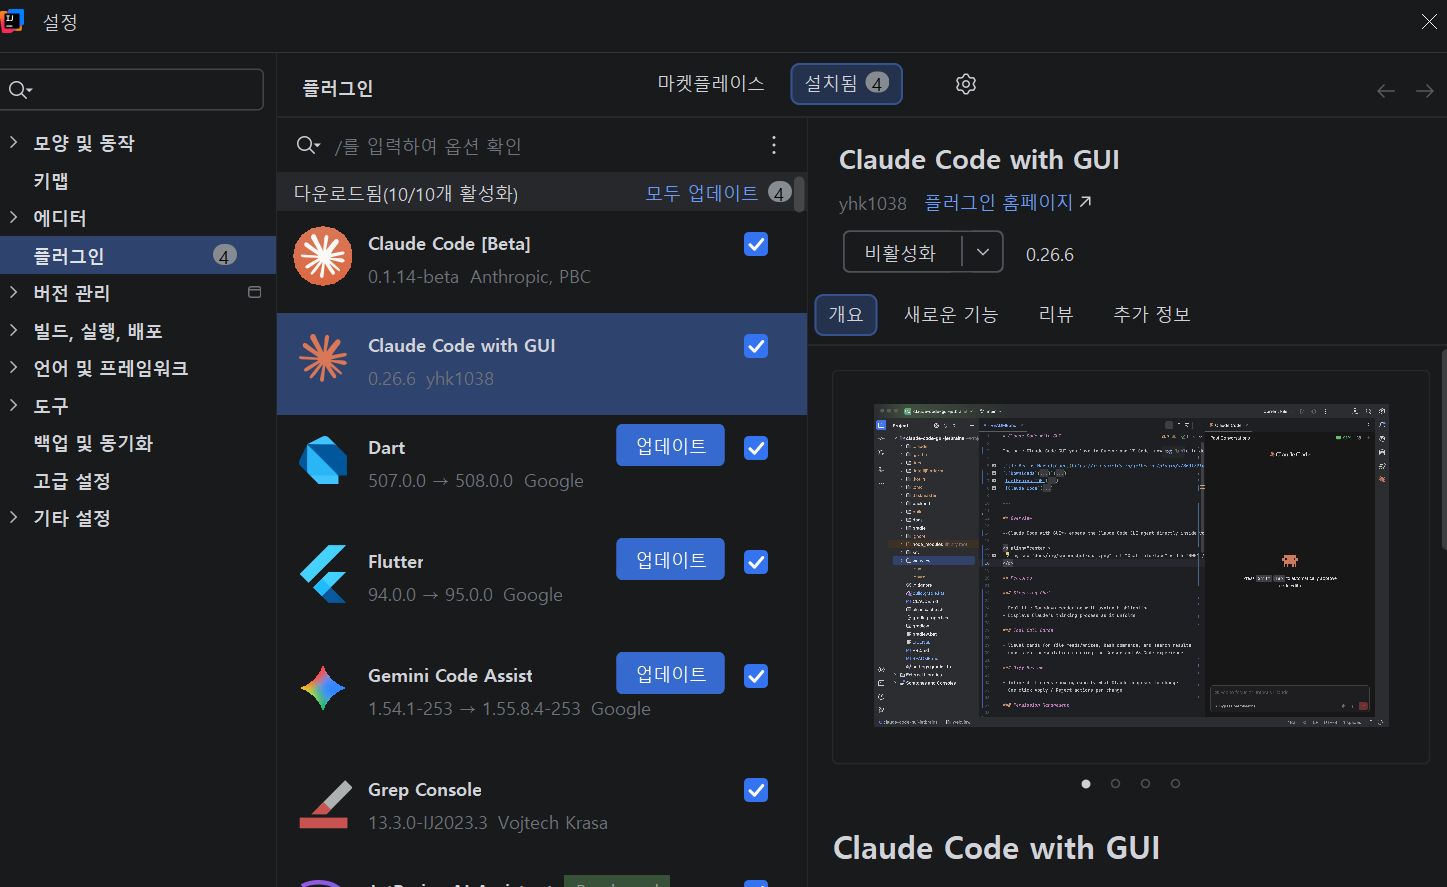The image size is (1447, 887).
Task: Uncheck the Claude Code with GUI plugin
Action: (x=756, y=346)
